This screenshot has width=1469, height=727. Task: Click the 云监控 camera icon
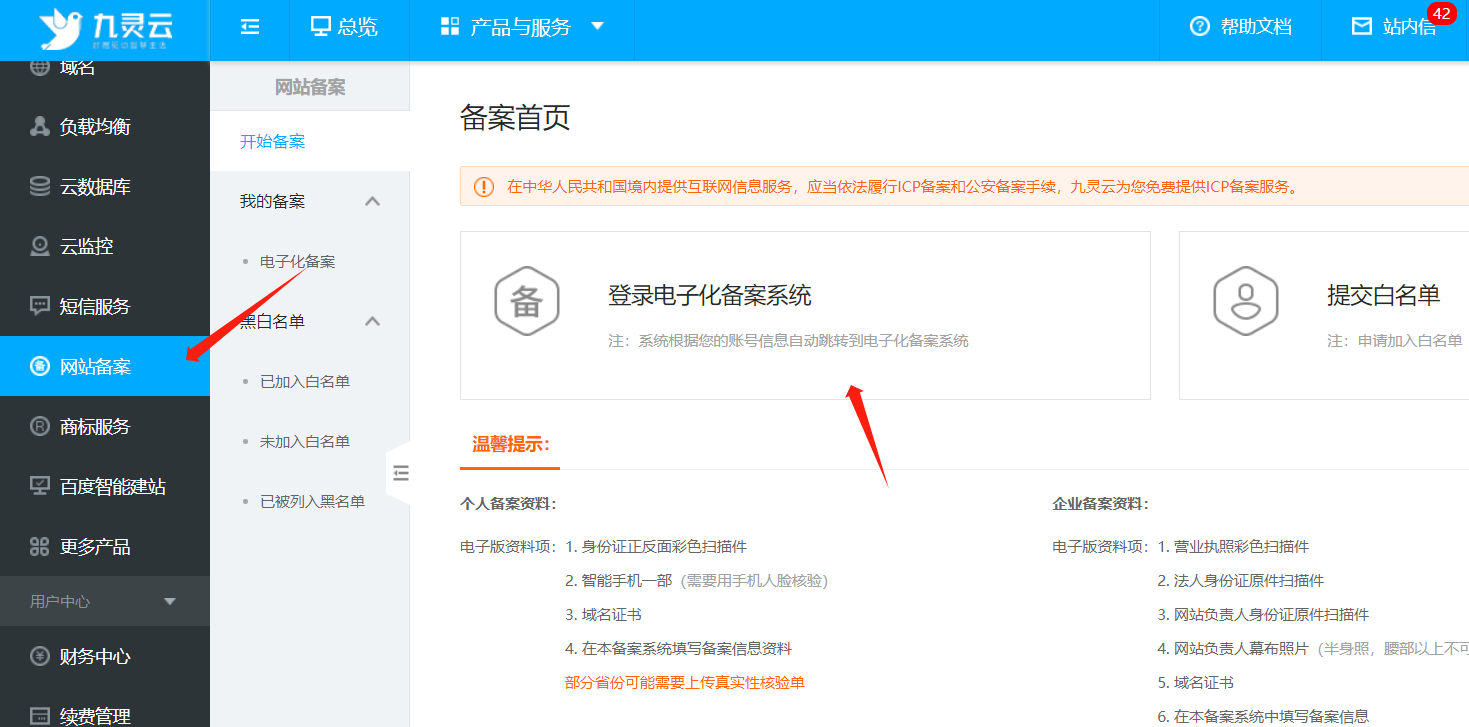click(x=40, y=247)
